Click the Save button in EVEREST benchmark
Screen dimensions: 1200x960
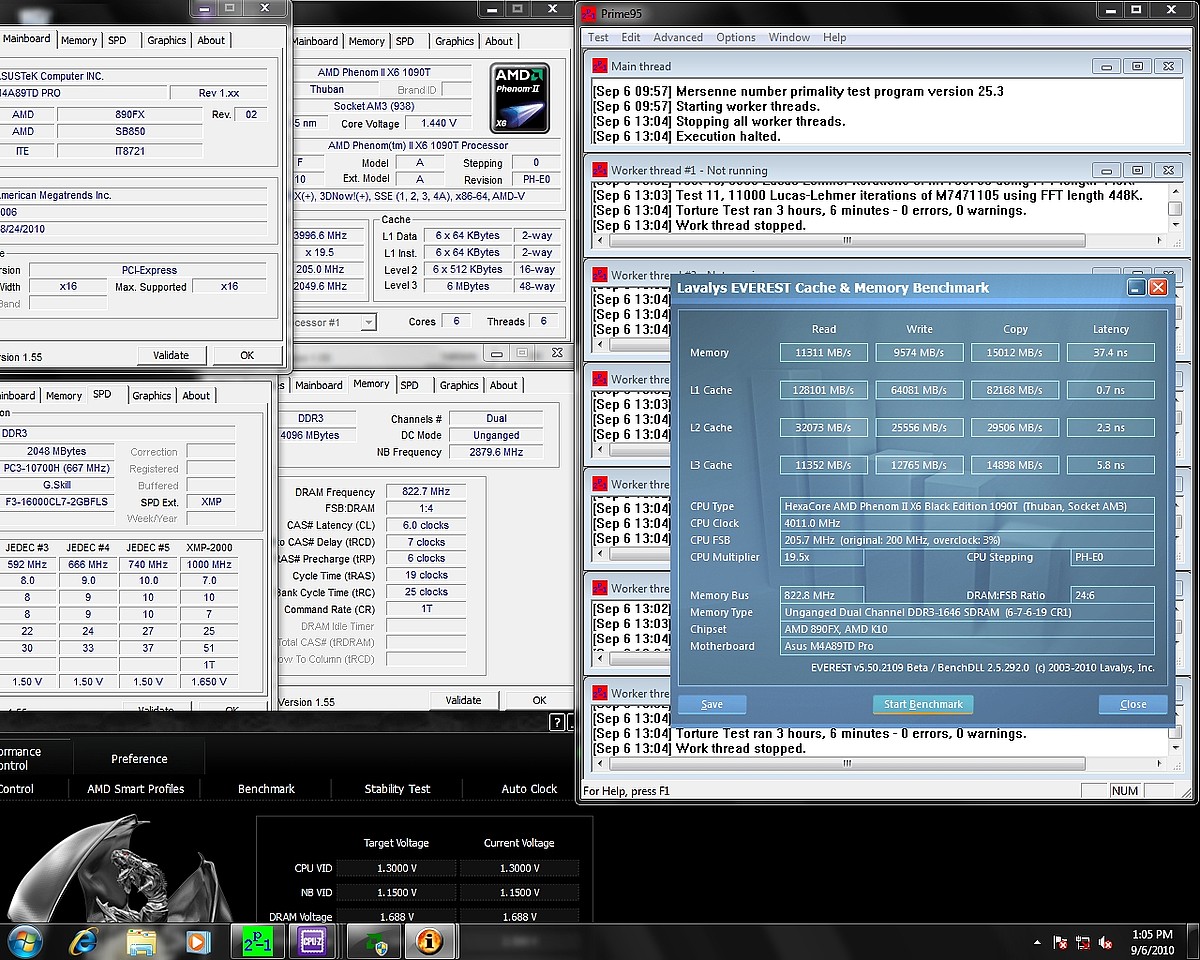point(712,705)
